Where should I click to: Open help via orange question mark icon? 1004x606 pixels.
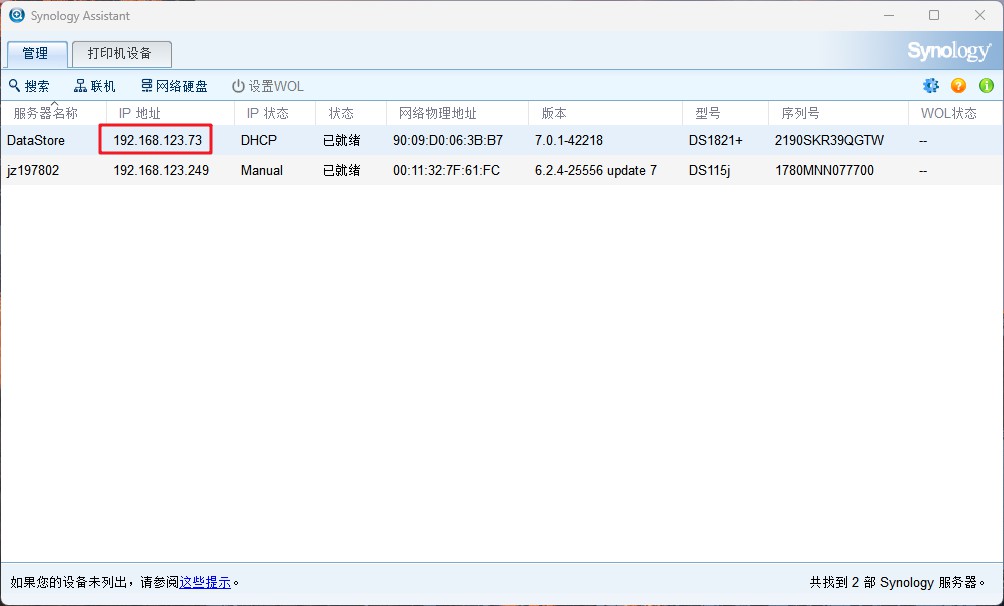click(x=958, y=85)
